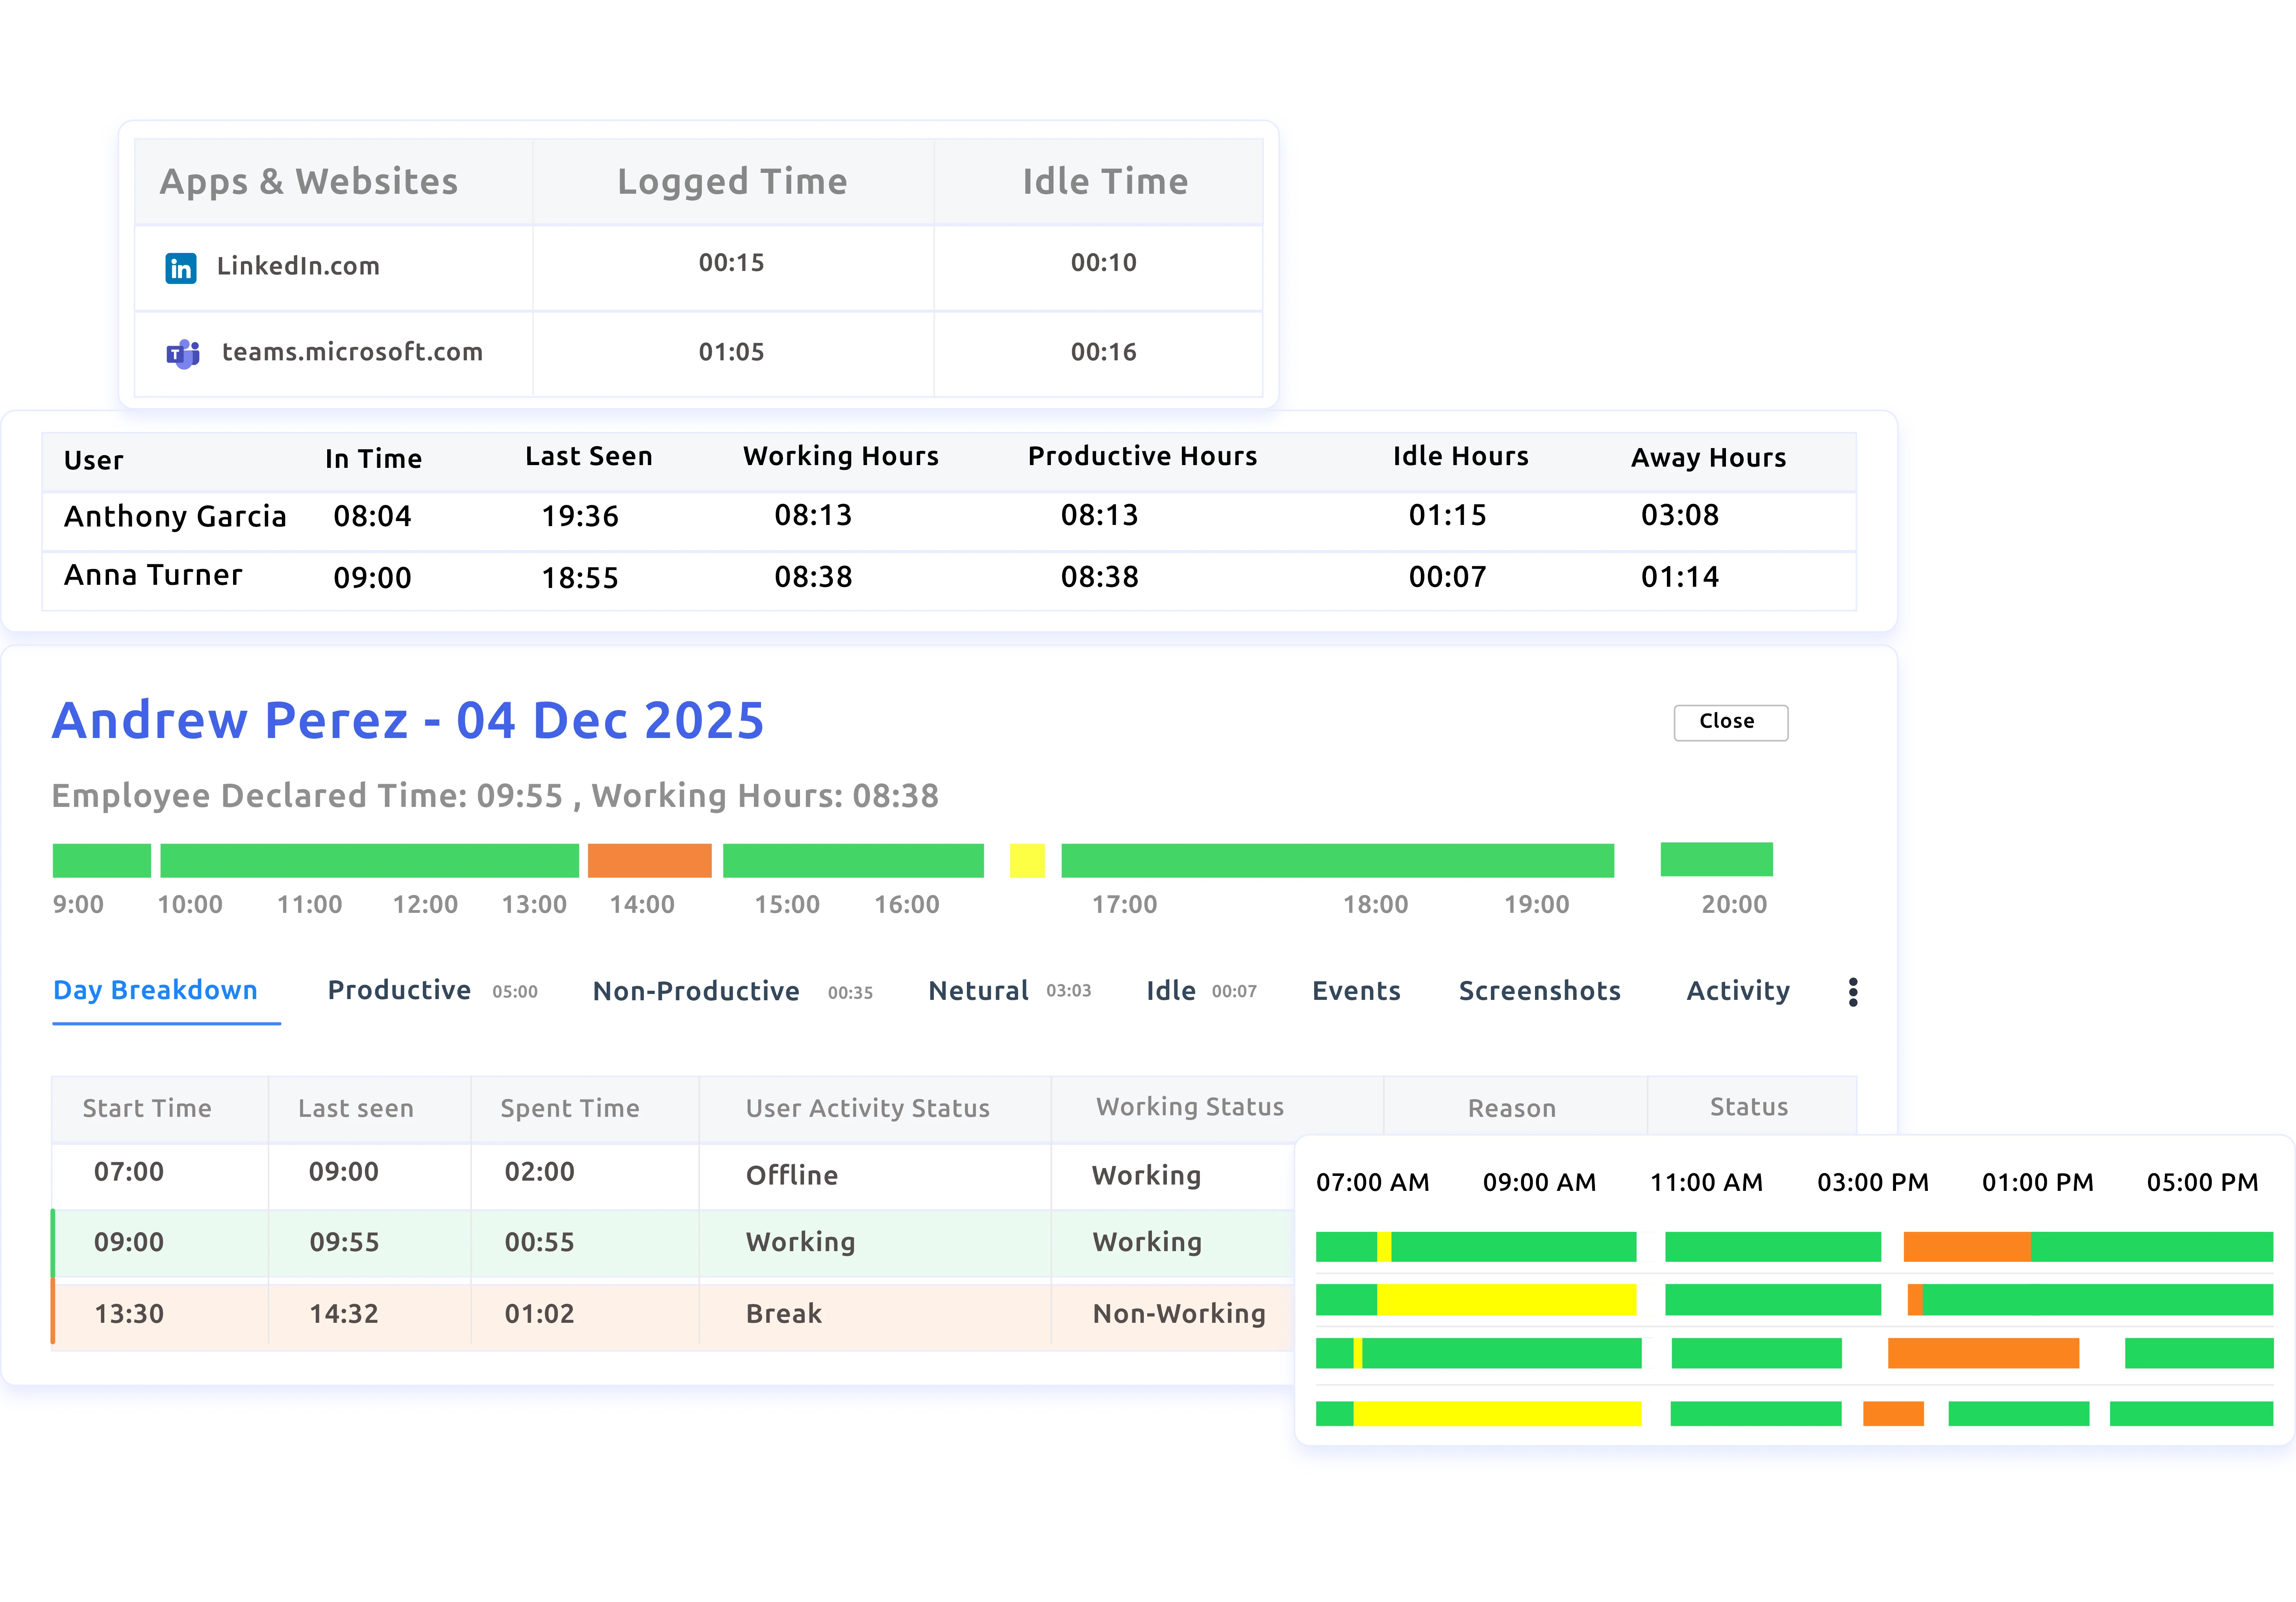Close the Andrew Perez detail view

point(1729,722)
